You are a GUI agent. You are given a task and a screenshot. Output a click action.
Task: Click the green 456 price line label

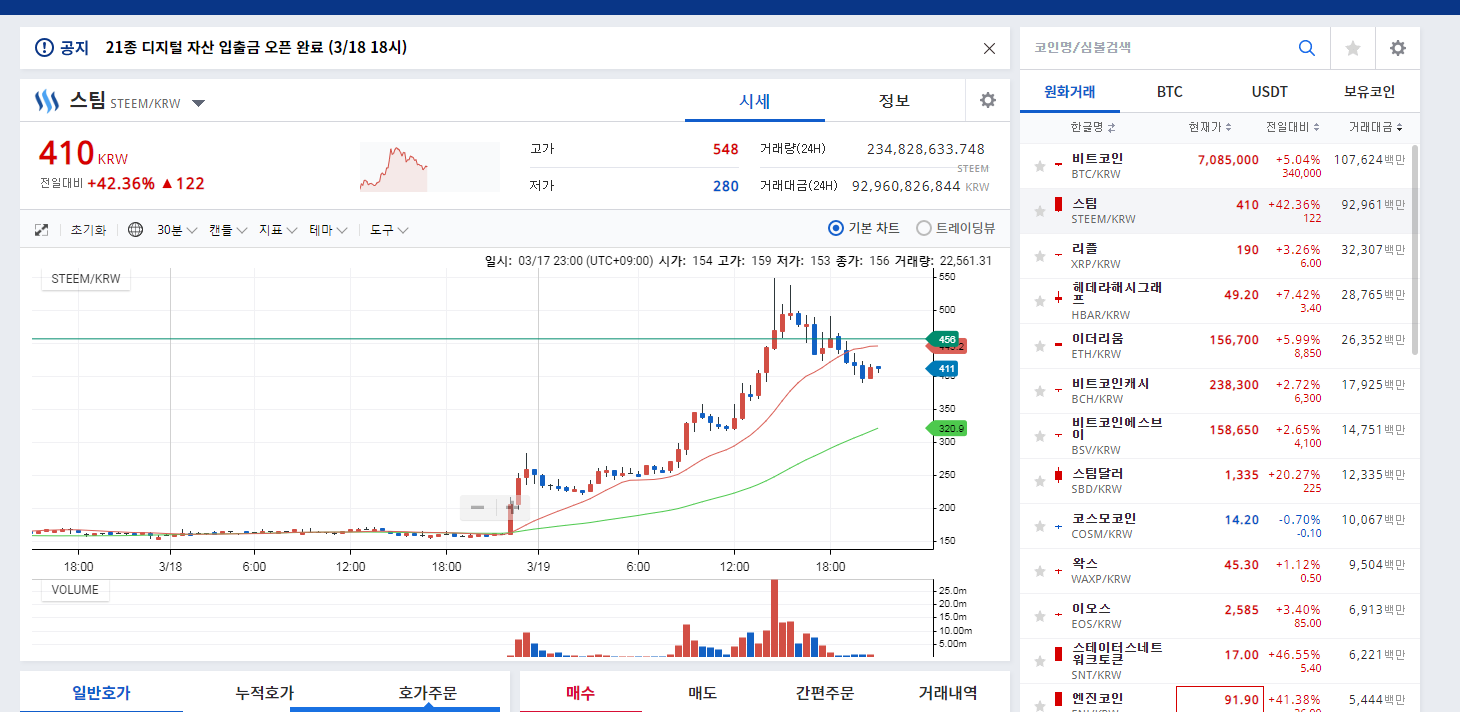point(943,339)
